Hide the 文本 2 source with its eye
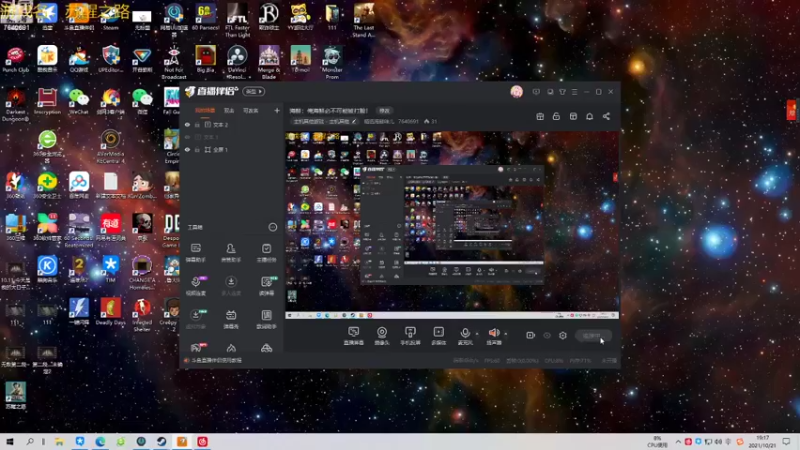The image size is (800, 450). click(187, 124)
